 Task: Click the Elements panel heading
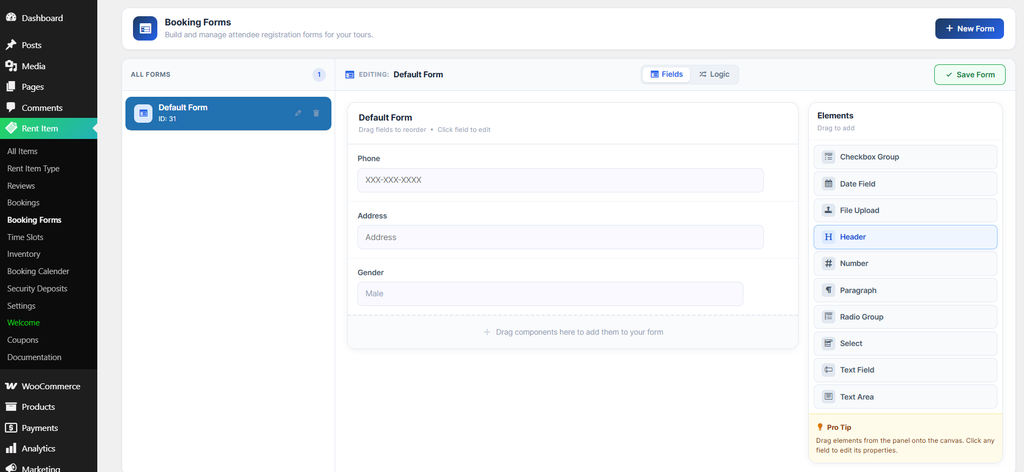[x=835, y=116]
